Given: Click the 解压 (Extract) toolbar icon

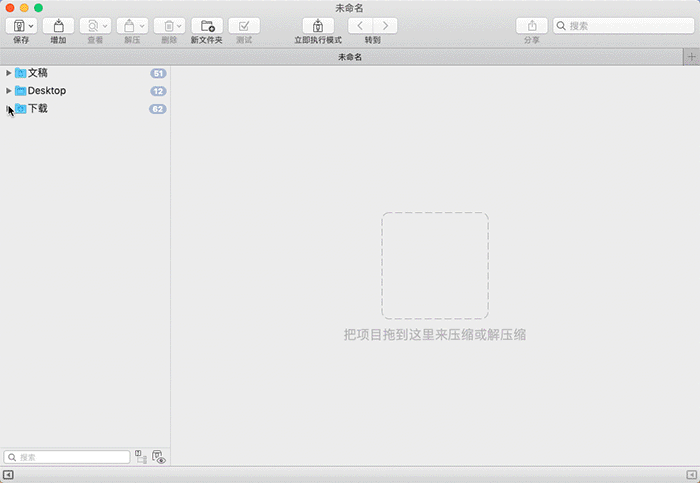Looking at the screenshot, I should (x=129, y=26).
